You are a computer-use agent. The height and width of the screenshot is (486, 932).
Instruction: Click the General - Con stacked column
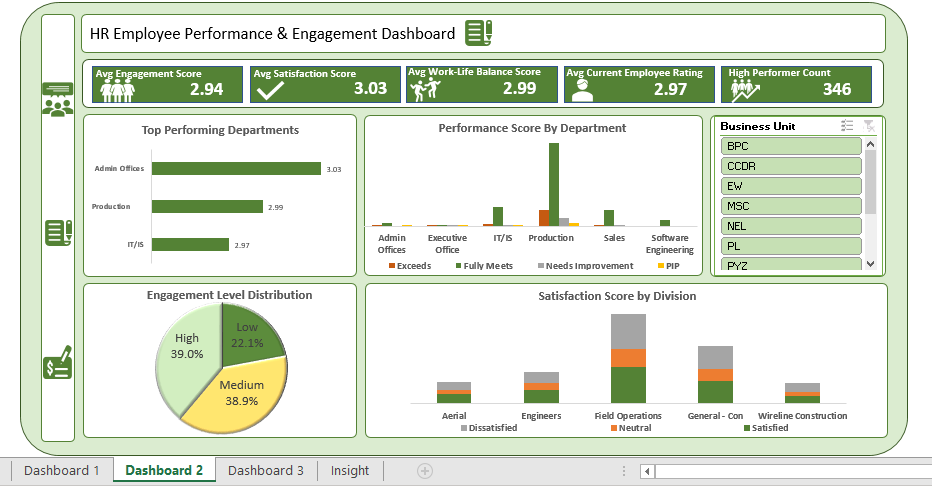point(715,375)
